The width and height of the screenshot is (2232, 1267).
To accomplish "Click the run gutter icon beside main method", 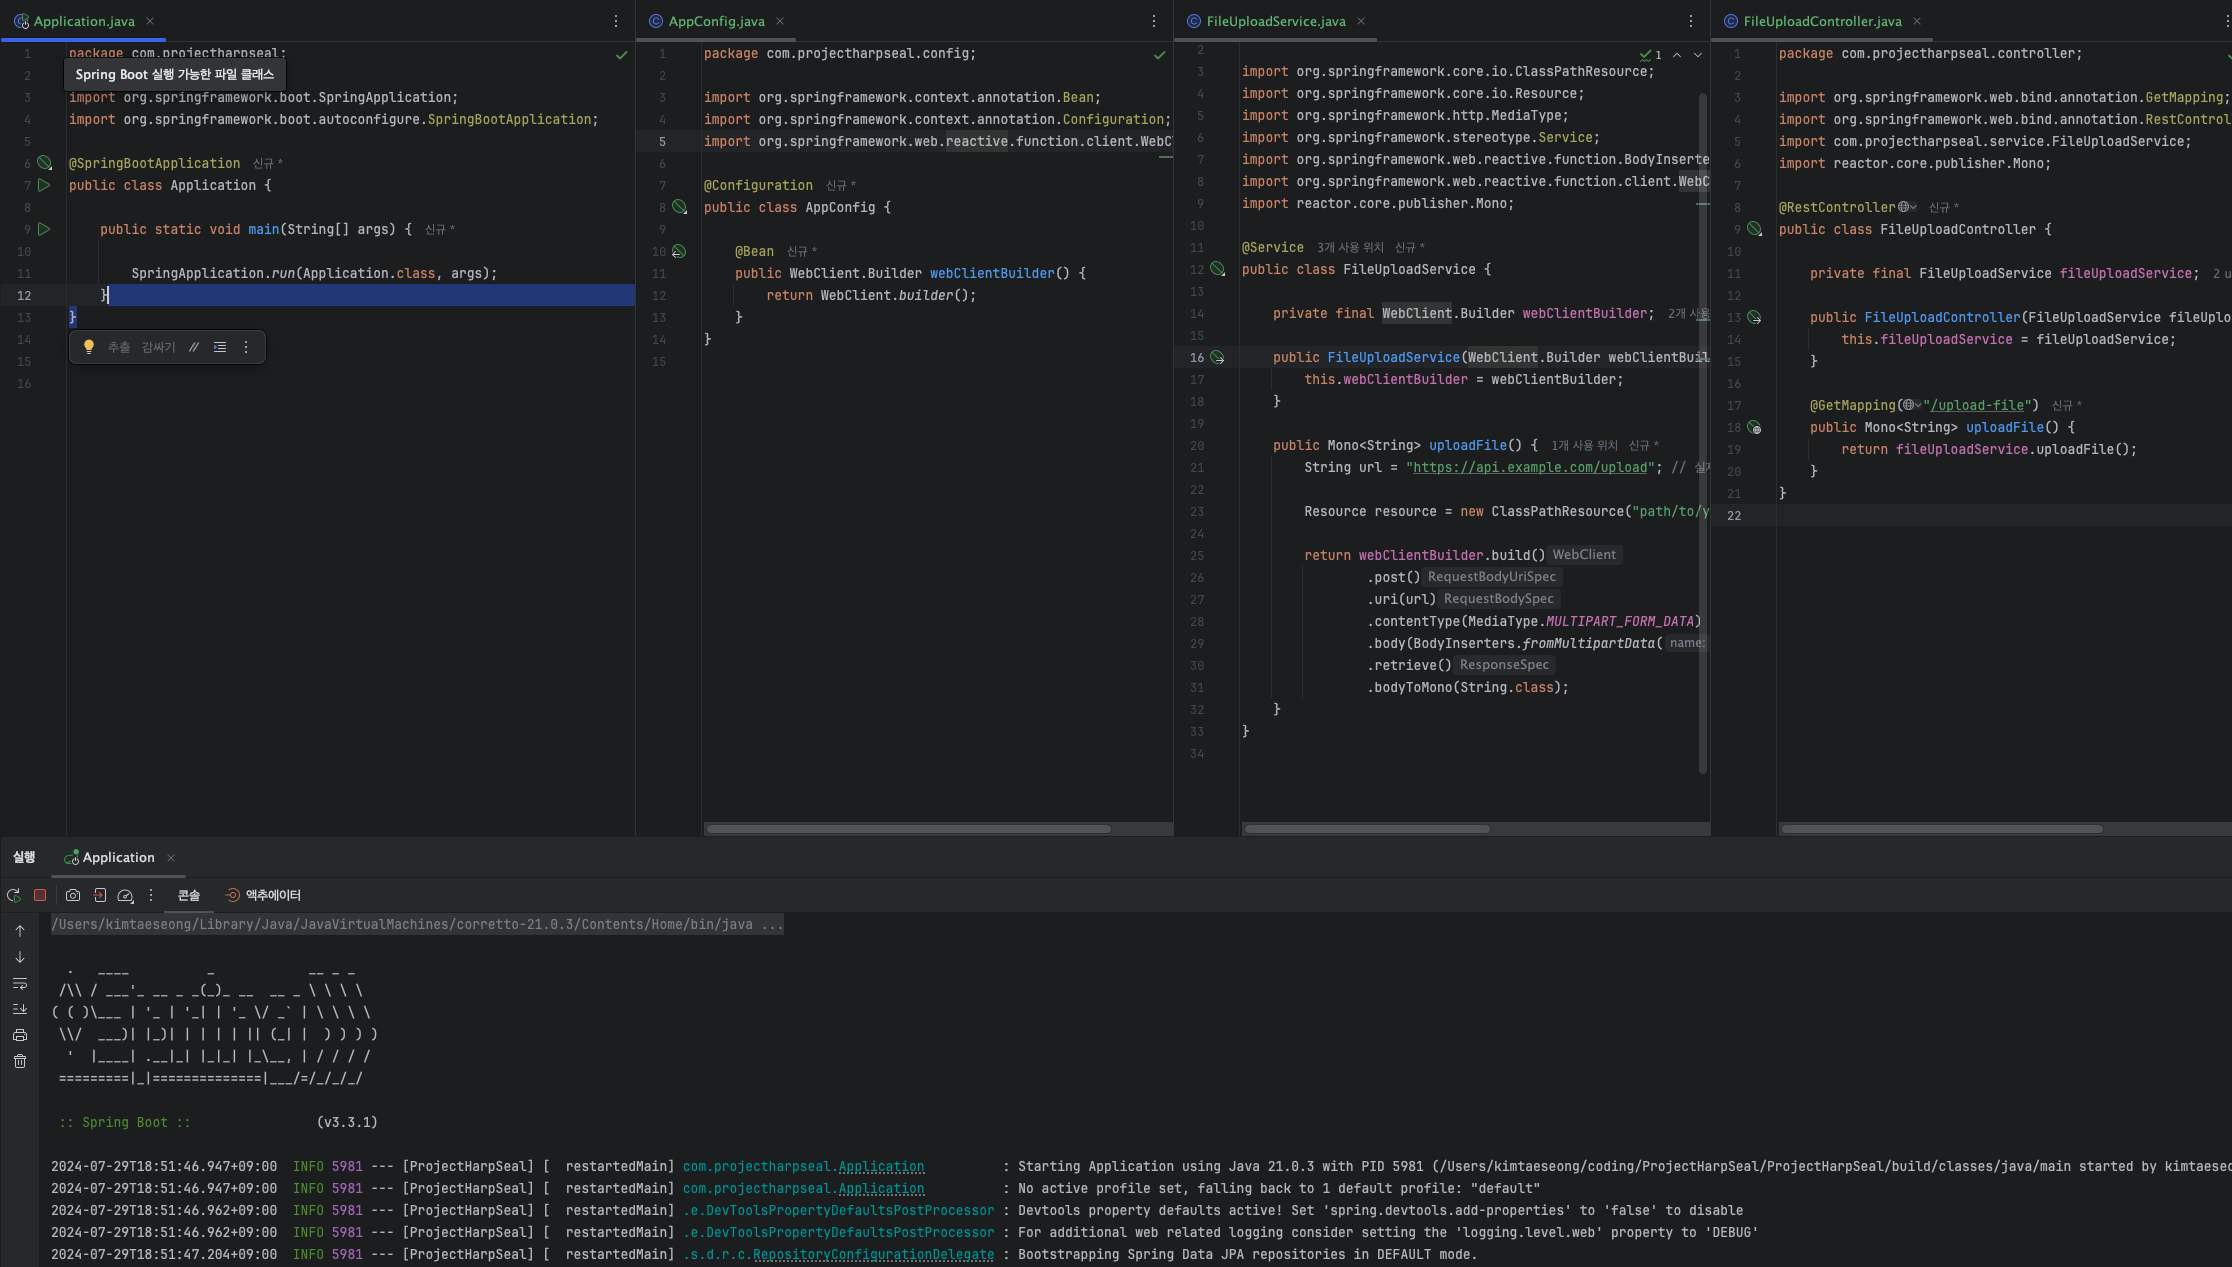I will 44,230.
